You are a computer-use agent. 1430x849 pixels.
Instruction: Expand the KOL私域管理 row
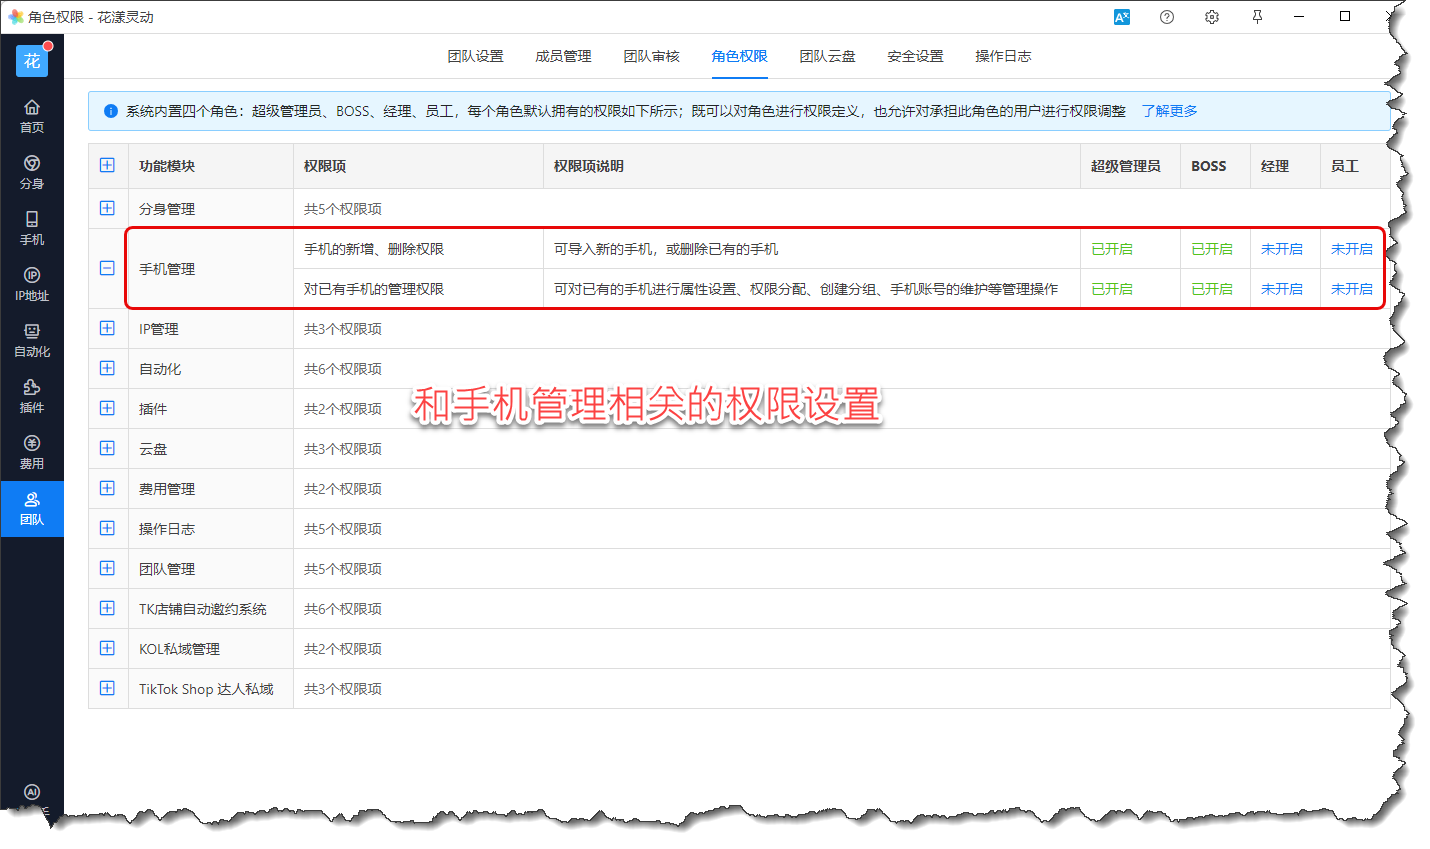pos(107,648)
